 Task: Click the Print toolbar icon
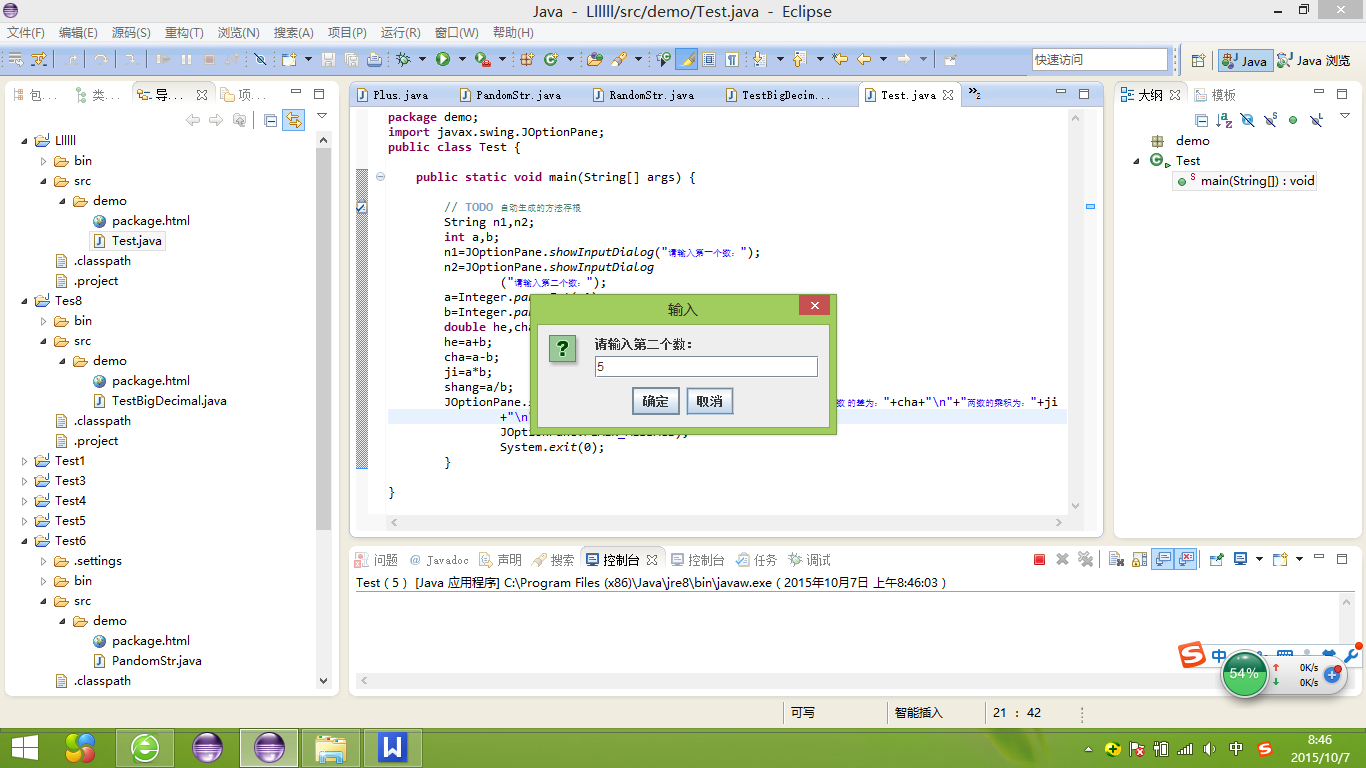374,59
